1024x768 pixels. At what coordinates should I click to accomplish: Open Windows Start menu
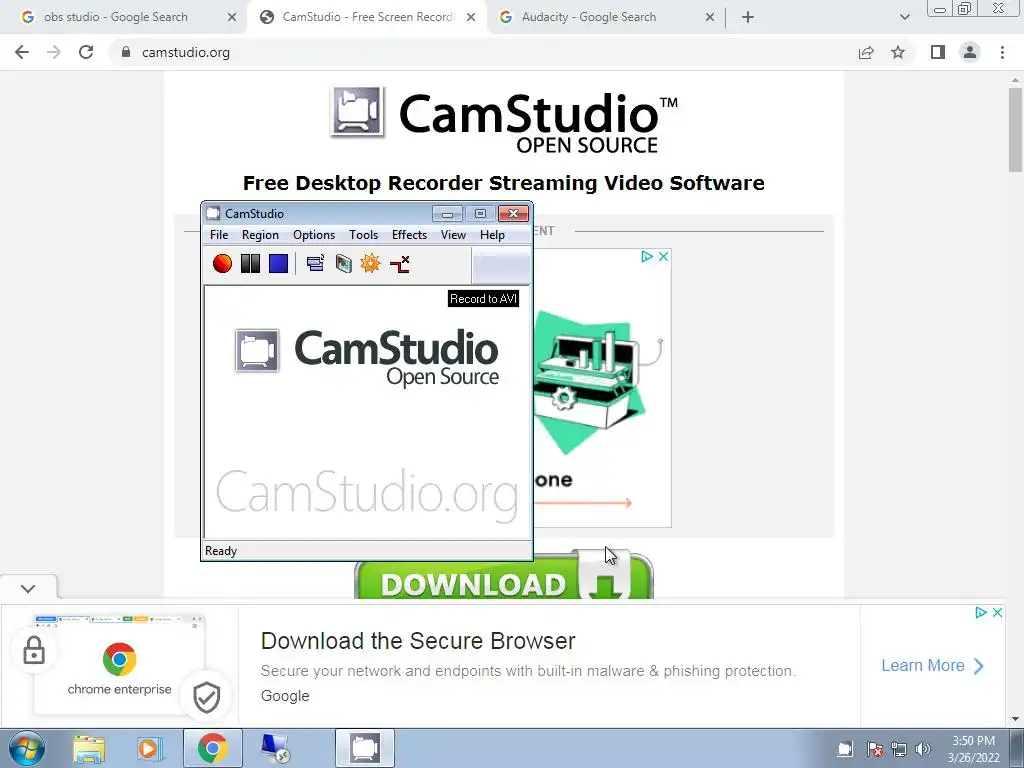(x=26, y=748)
